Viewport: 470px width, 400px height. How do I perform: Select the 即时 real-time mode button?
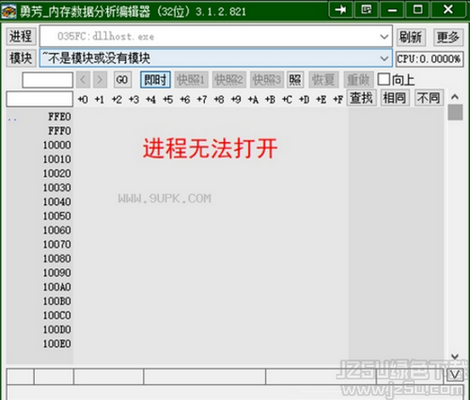155,80
